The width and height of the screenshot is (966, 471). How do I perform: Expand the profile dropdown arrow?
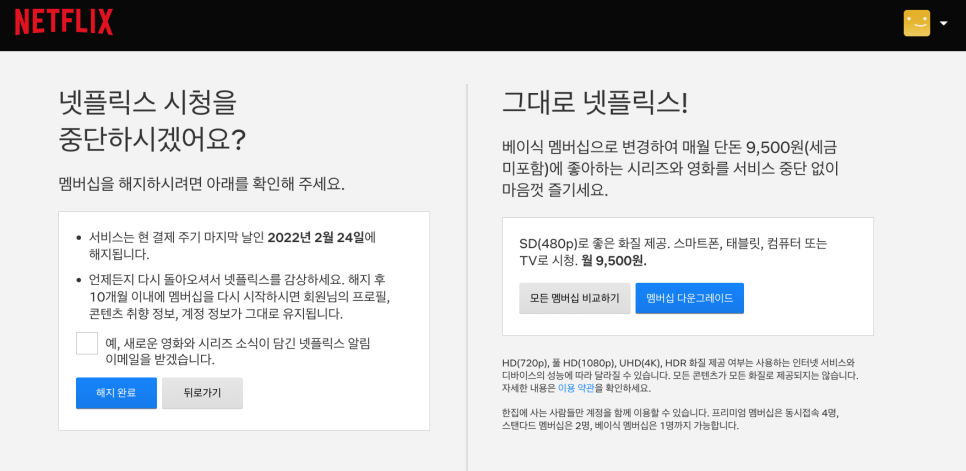pos(943,23)
